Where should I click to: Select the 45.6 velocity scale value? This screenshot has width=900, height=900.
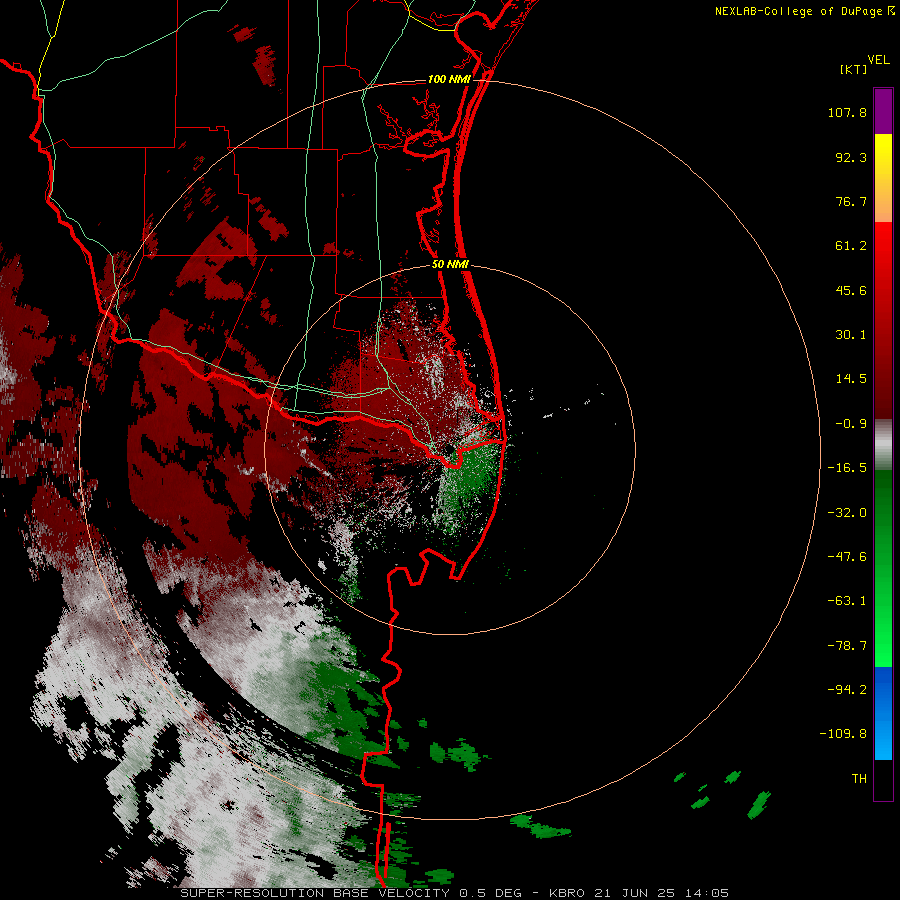(851, 290)
